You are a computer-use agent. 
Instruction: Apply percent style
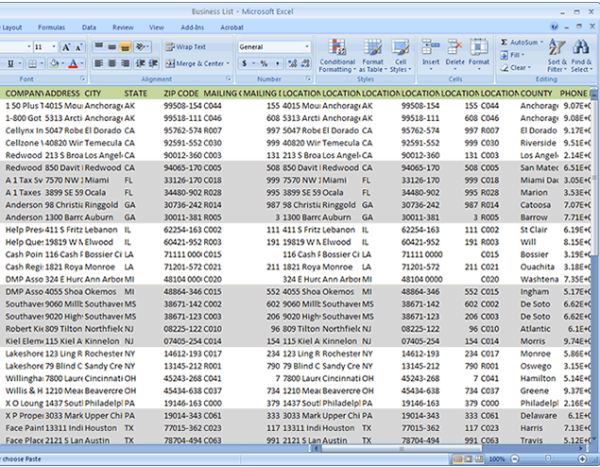click(264, 64)
